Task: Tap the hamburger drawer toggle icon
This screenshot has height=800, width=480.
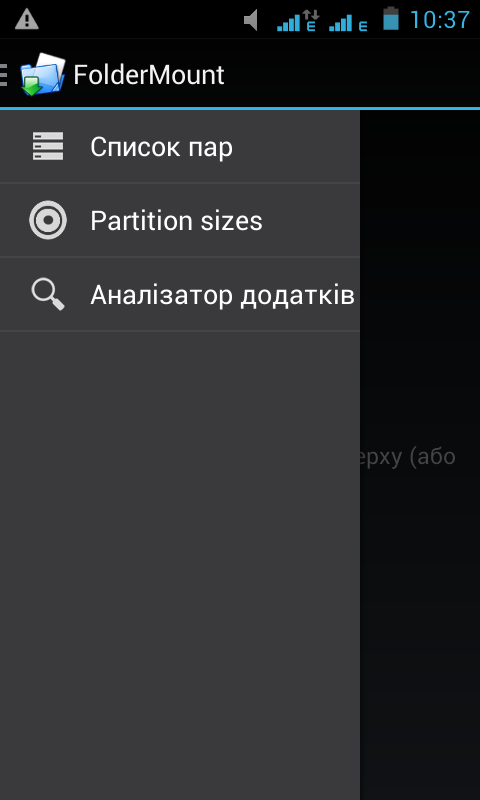Action: tap(4, 75)
